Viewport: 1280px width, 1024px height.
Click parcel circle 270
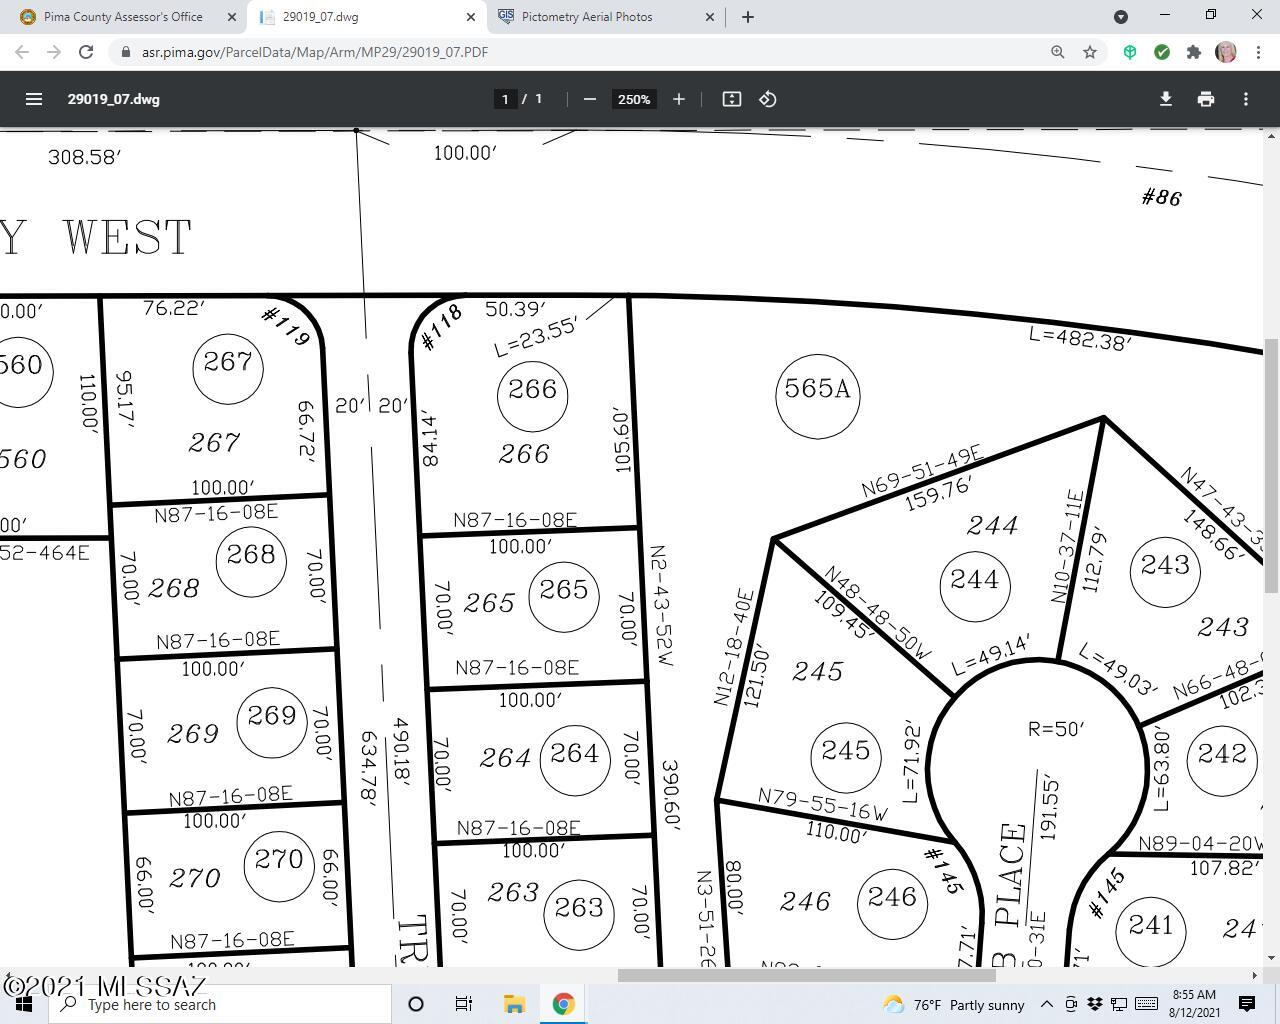click(x=279, y=865)
